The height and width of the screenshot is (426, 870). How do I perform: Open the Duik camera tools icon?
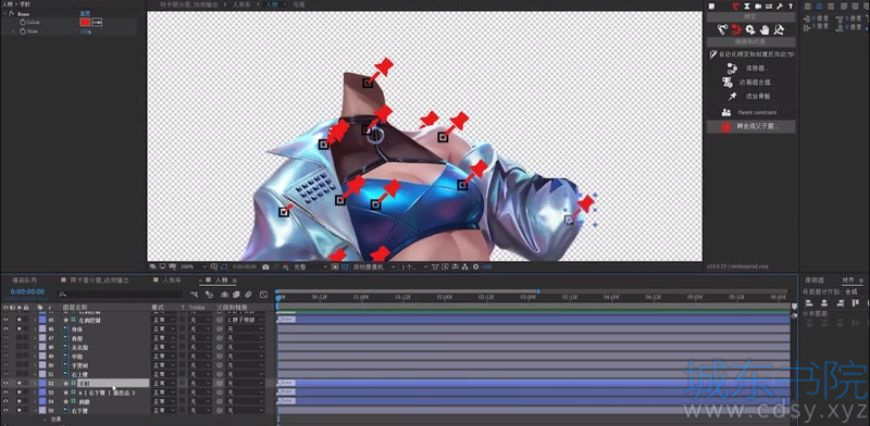pos(758,6)
